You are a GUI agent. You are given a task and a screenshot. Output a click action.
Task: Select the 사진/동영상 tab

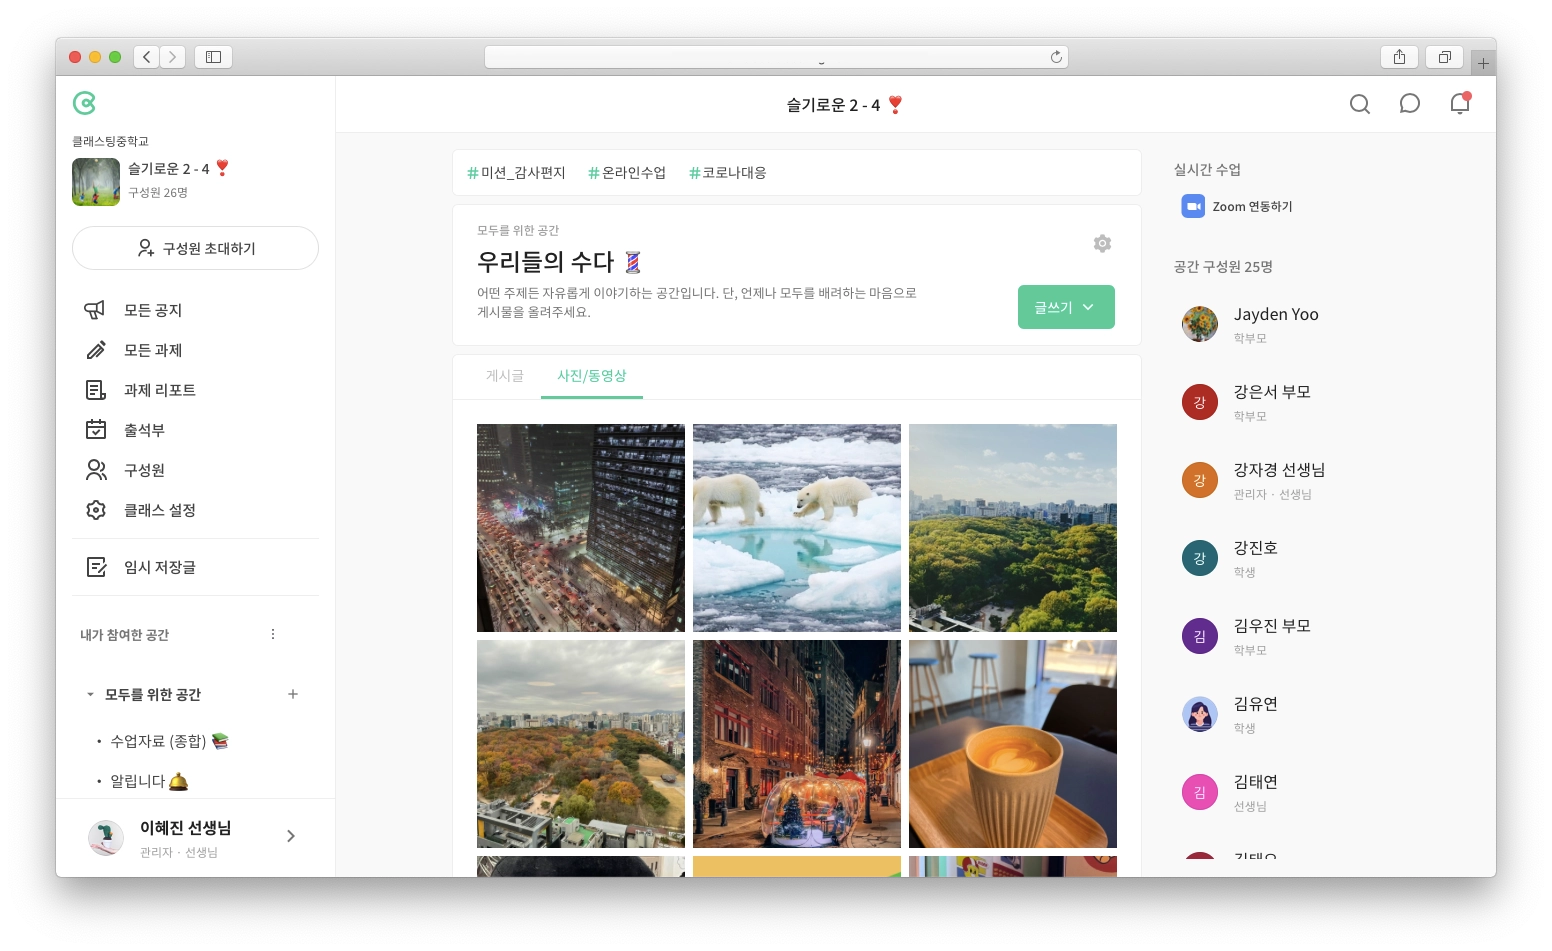[x=592, y=376]
